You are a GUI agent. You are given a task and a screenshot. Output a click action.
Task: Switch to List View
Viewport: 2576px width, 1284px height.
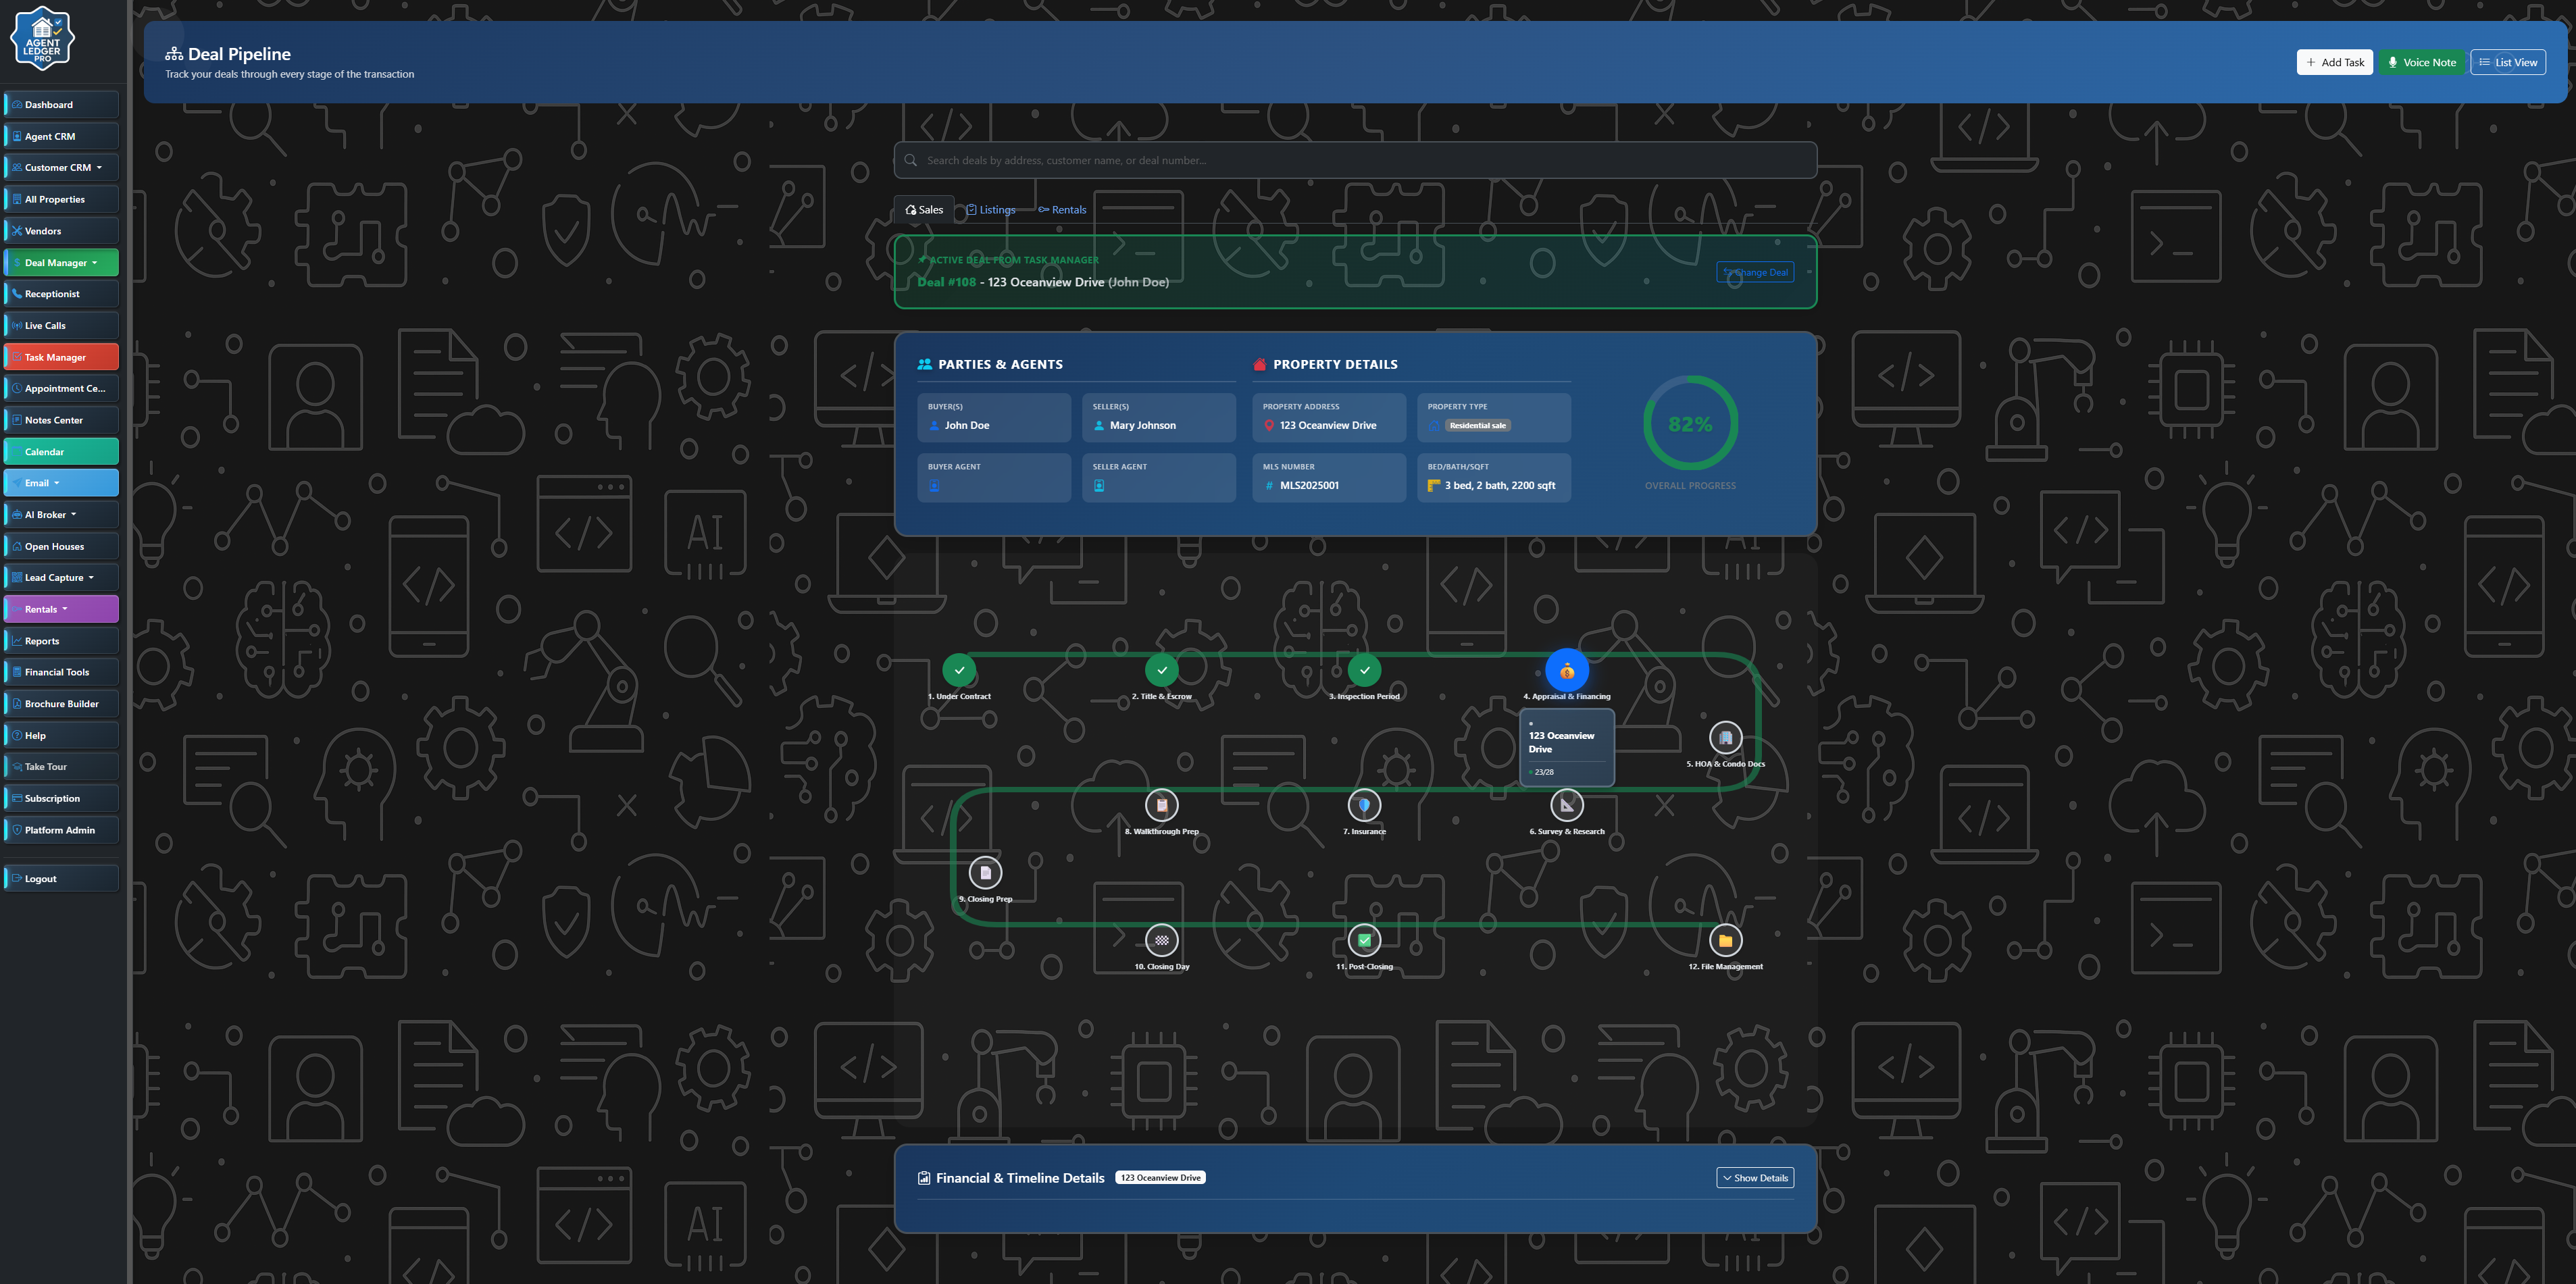2507,62
